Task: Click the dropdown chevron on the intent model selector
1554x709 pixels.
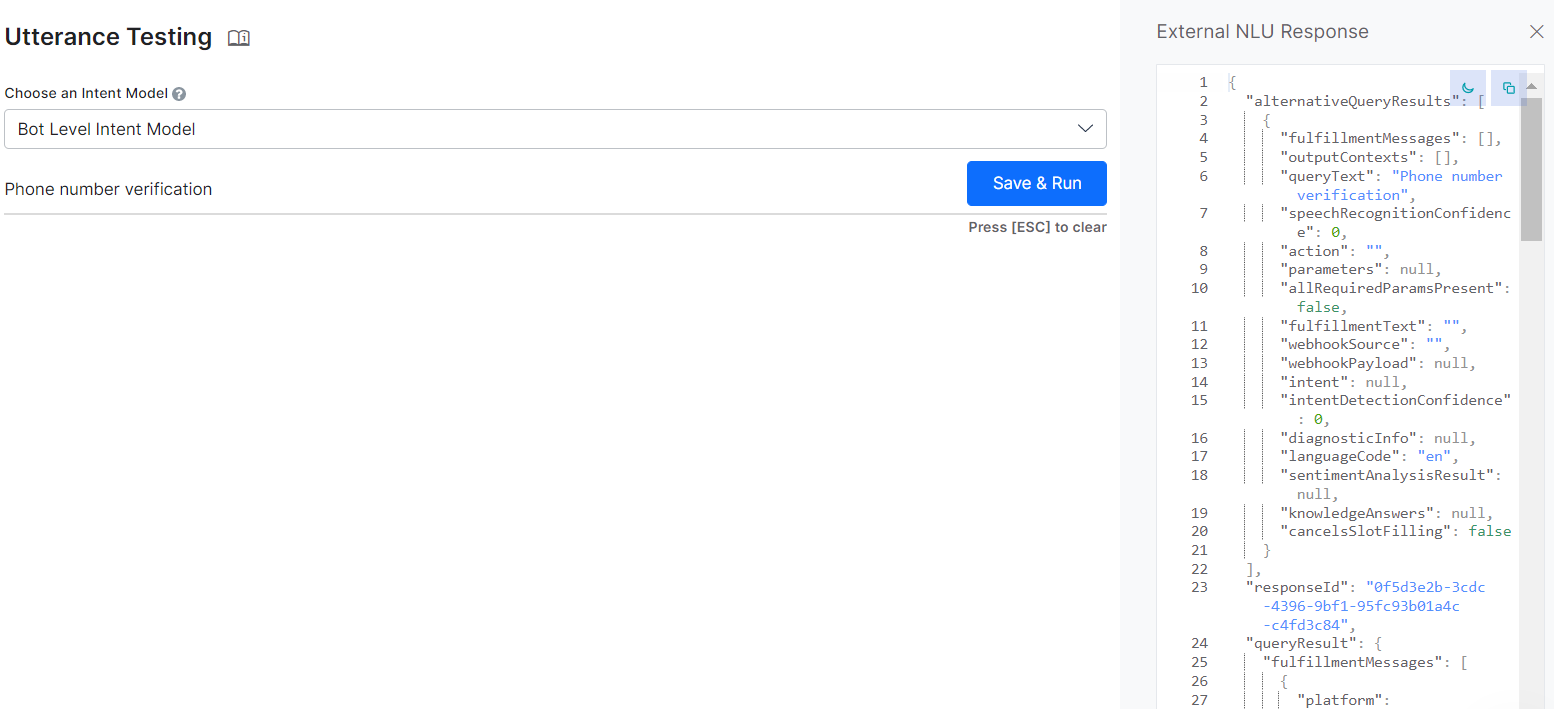Action: [x=1085, y=129]
